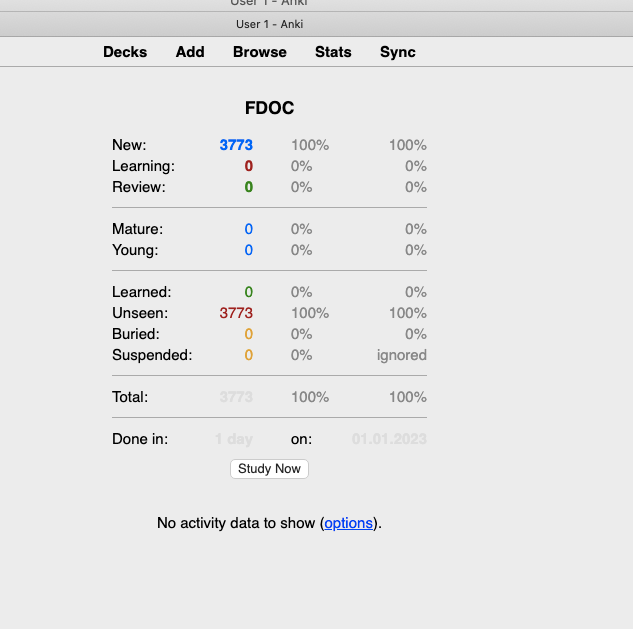Open the Decks screen
Viewport: 633px width, 629px height.
(125, 52)
